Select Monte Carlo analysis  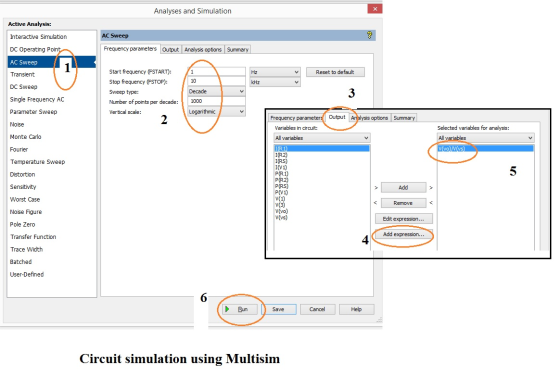pos(26,137)
